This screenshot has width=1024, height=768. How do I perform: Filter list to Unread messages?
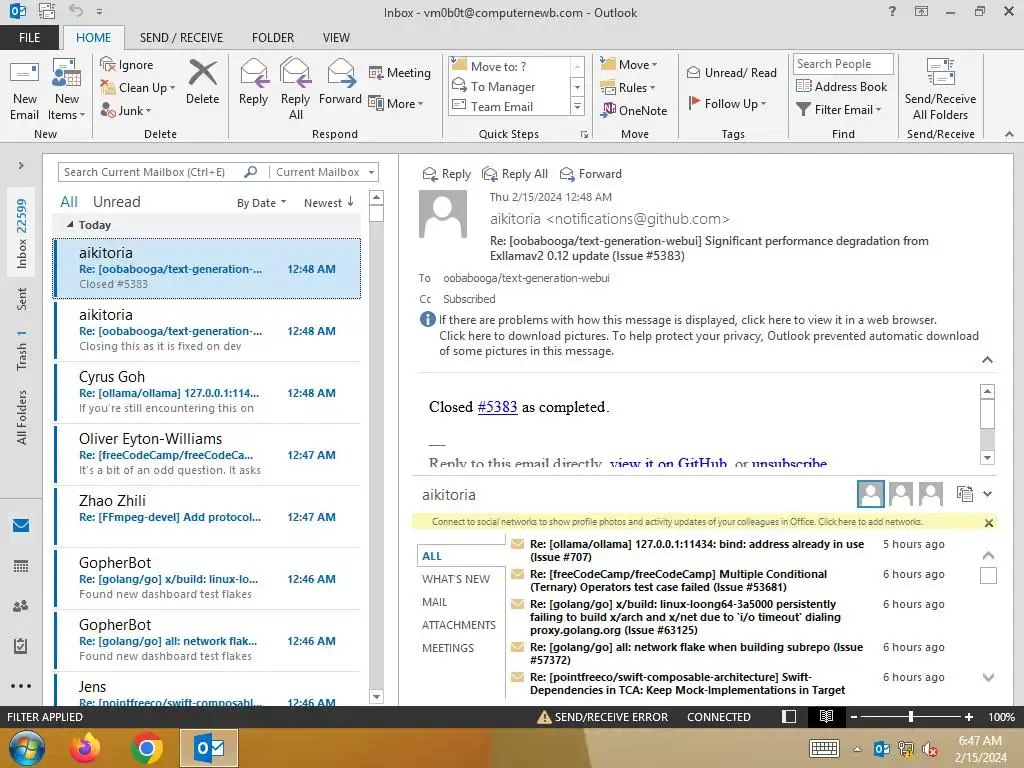tap(116, 202)
